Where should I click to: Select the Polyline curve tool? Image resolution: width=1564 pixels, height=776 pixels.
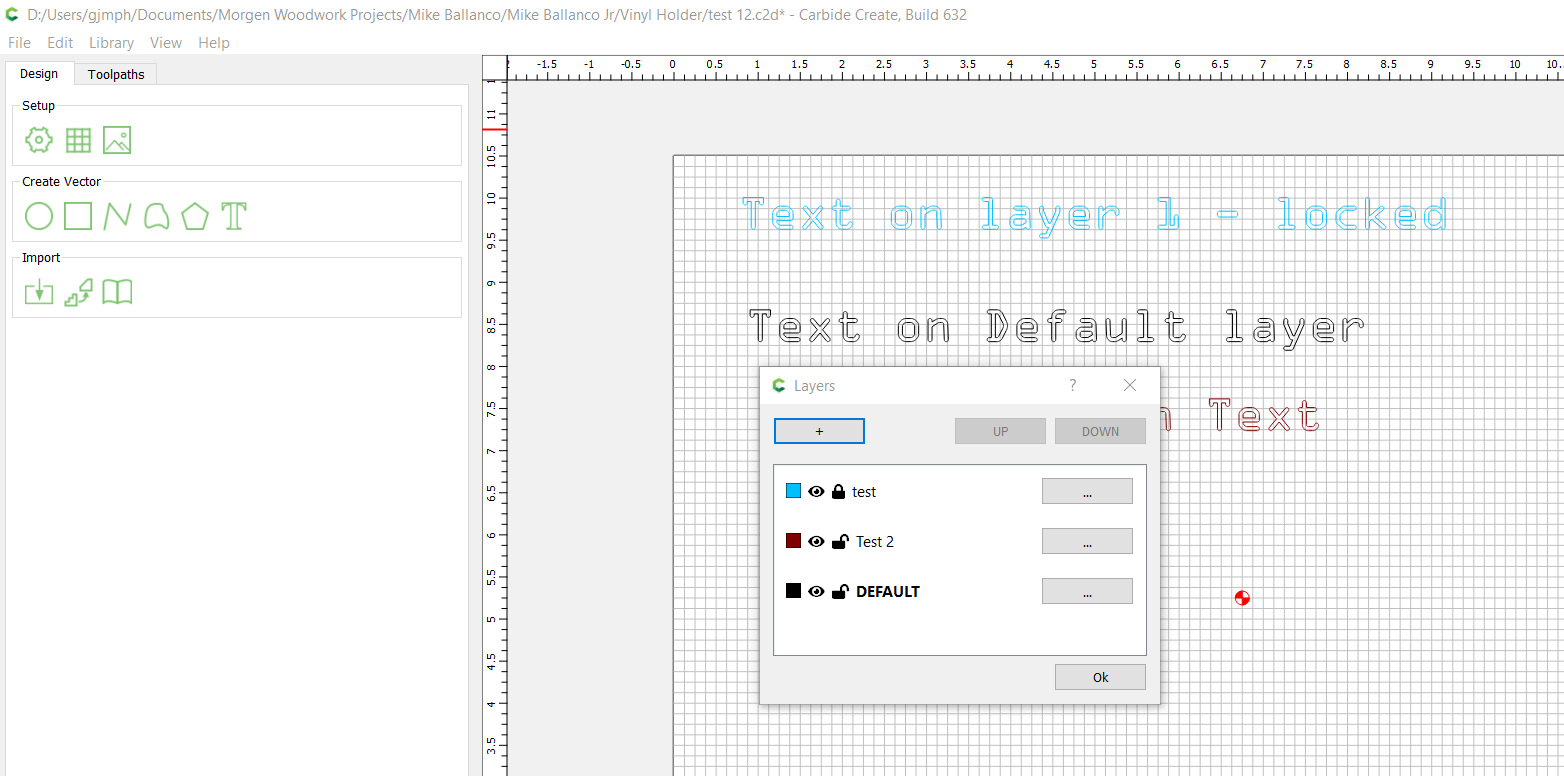click(117, 216)
